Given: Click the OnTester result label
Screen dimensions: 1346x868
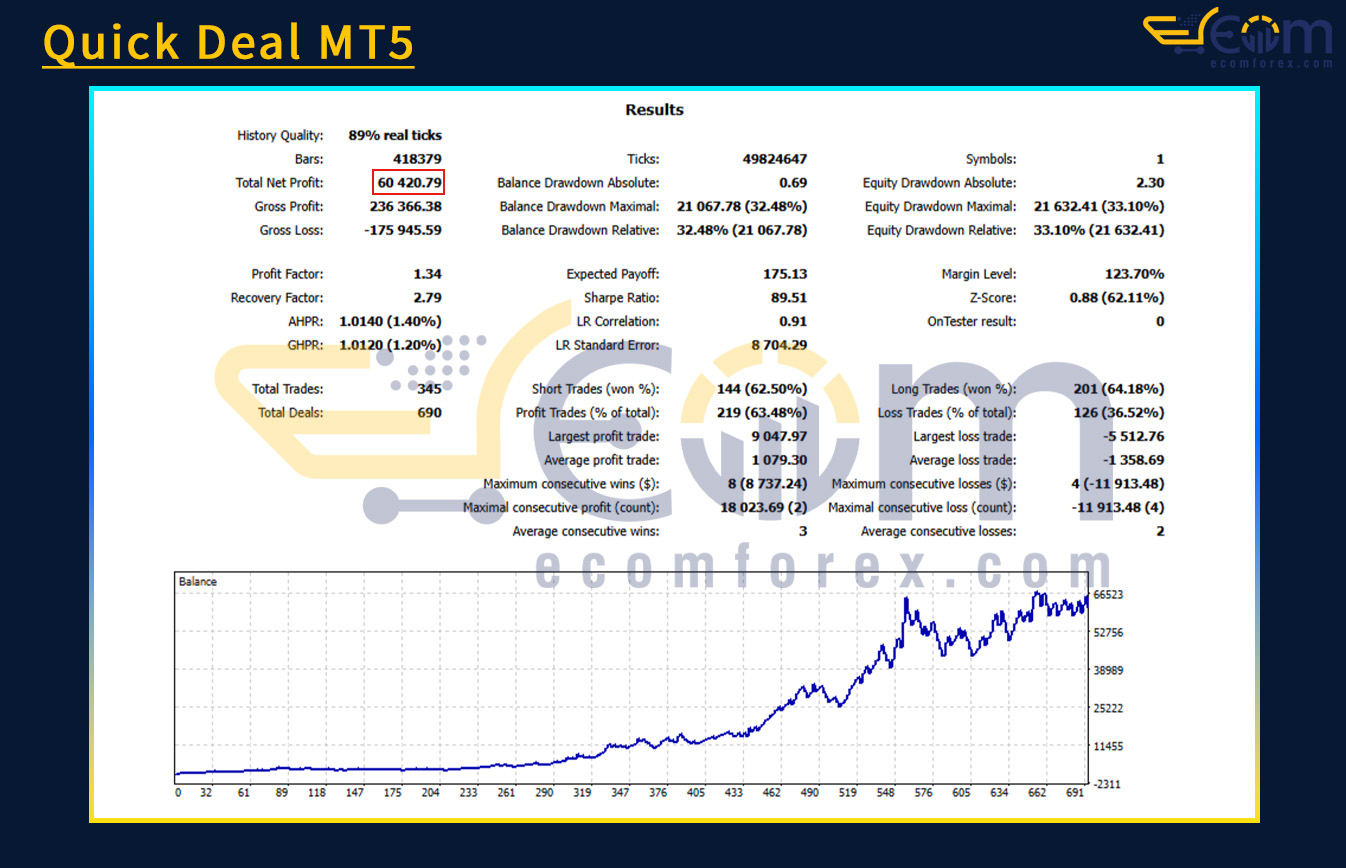Looking at the screenshot, I should coord(972,322).
